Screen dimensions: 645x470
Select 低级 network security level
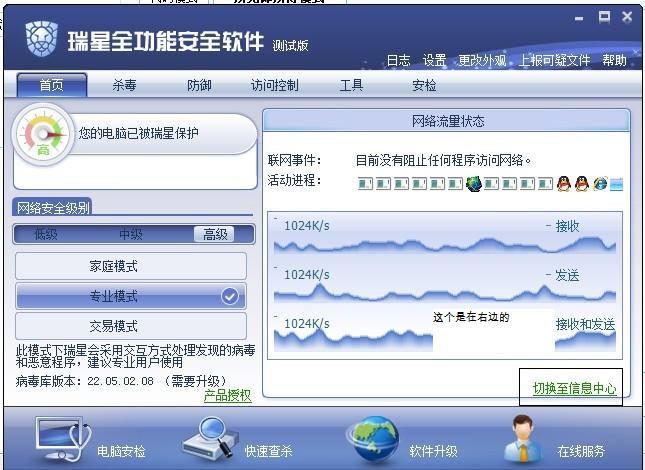pos(46,234)
